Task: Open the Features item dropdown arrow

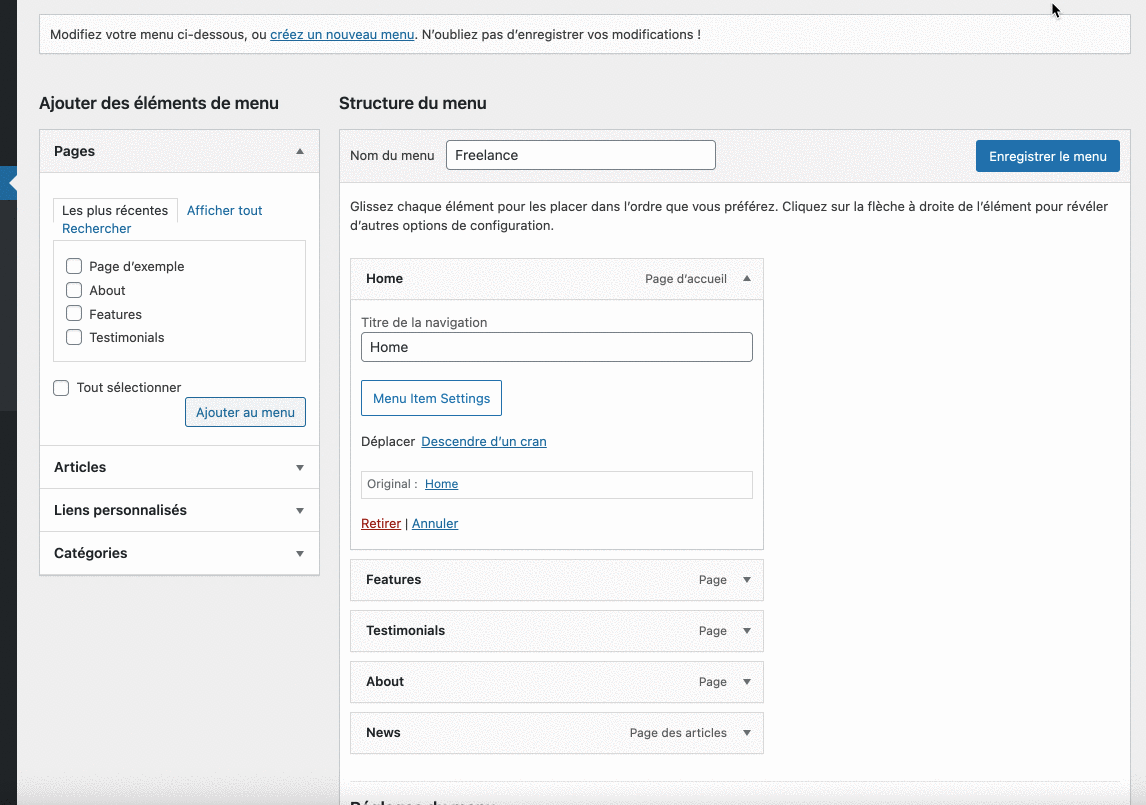Action: (746, 580)
